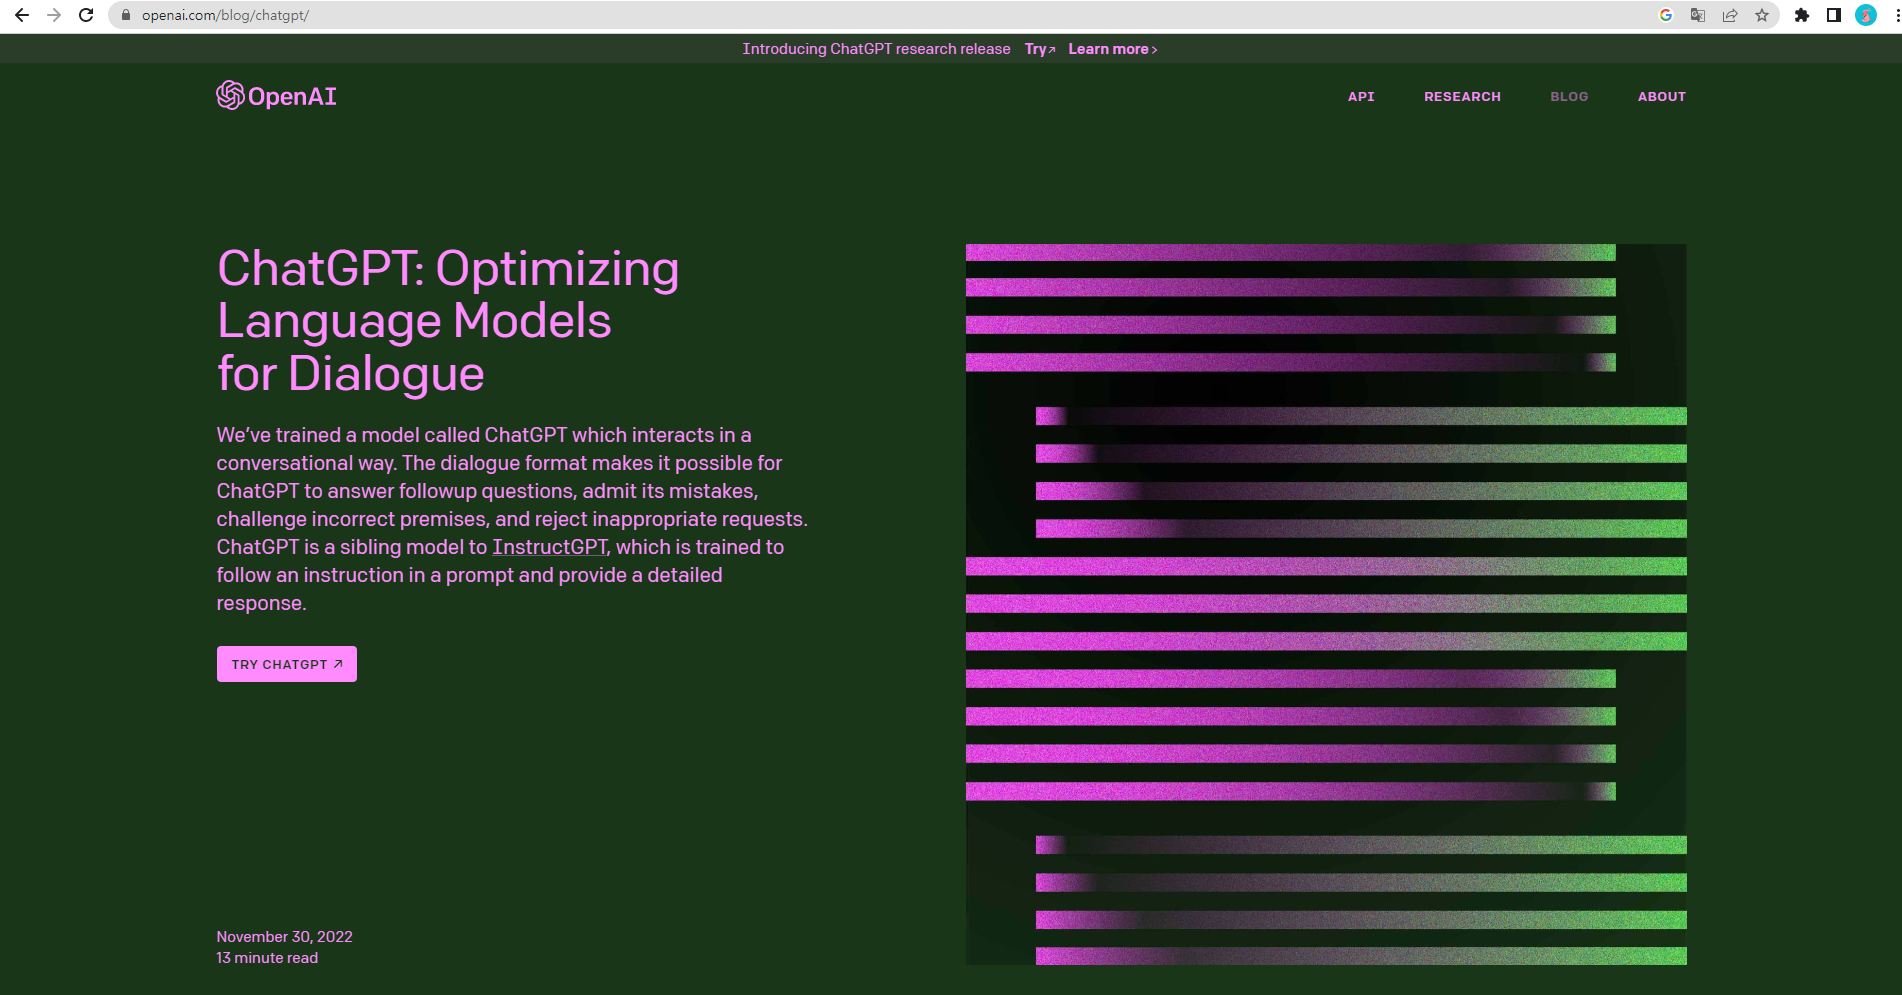Click the 'November 30, 2022' date text
The height and width of the screenshot is (995, 1902).
285,937
